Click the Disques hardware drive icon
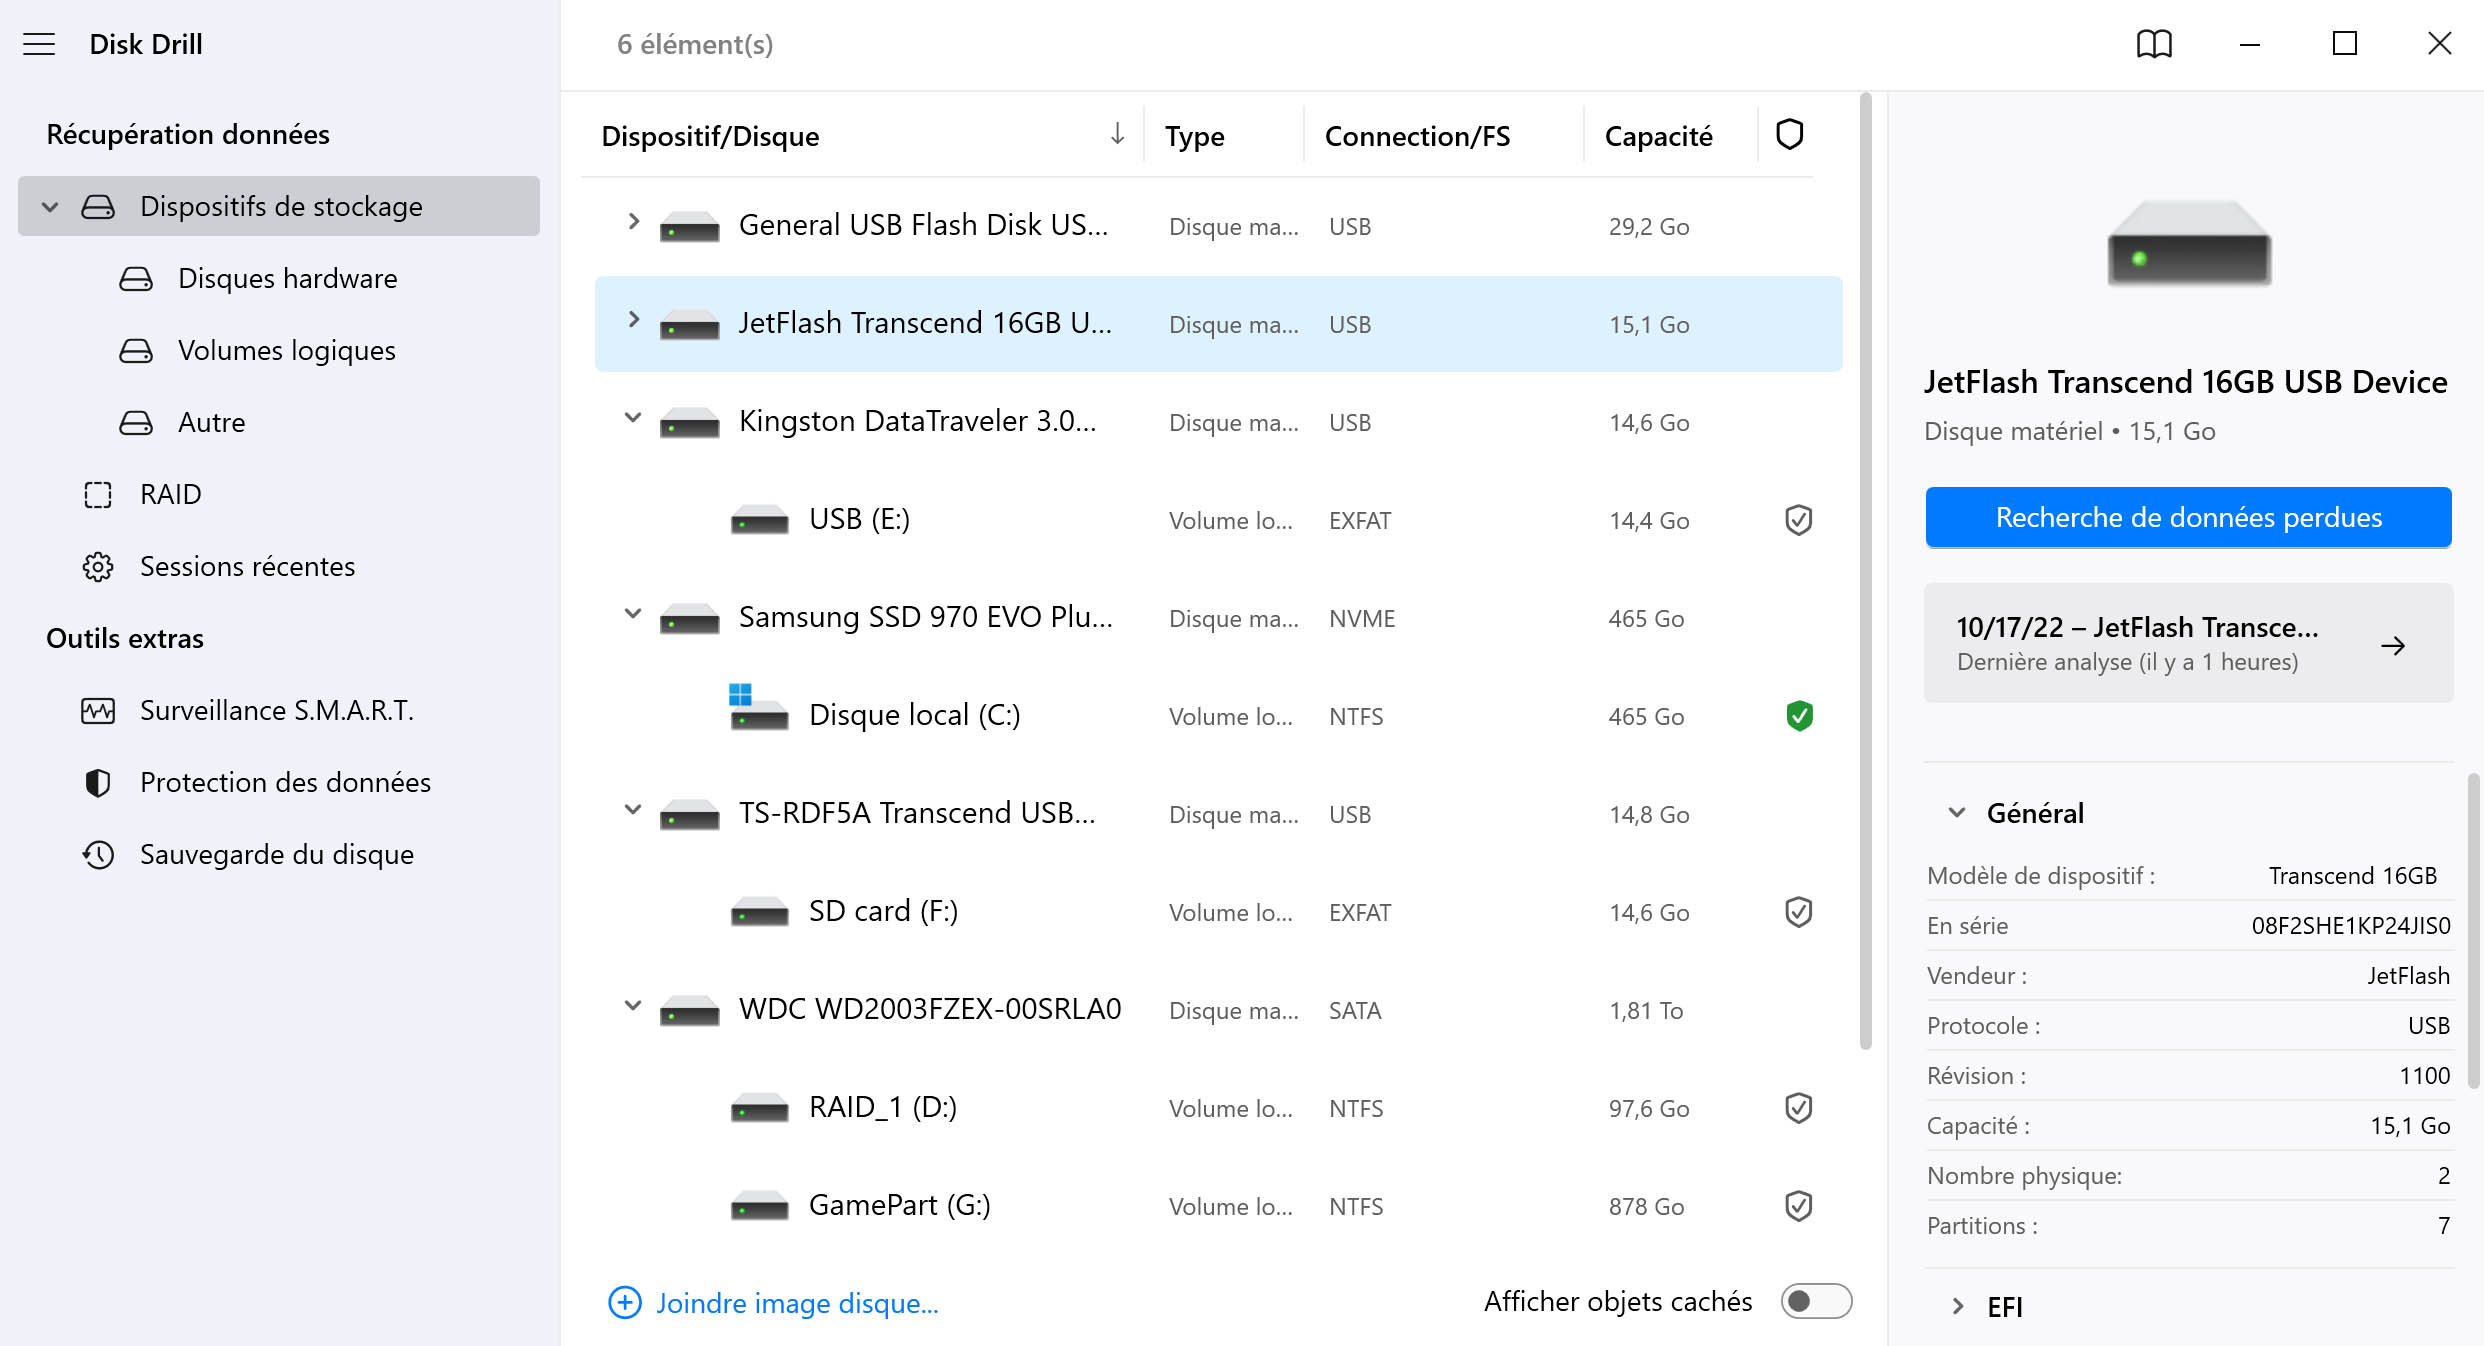Screen dimensions: 2484x1346 point(136,279)
